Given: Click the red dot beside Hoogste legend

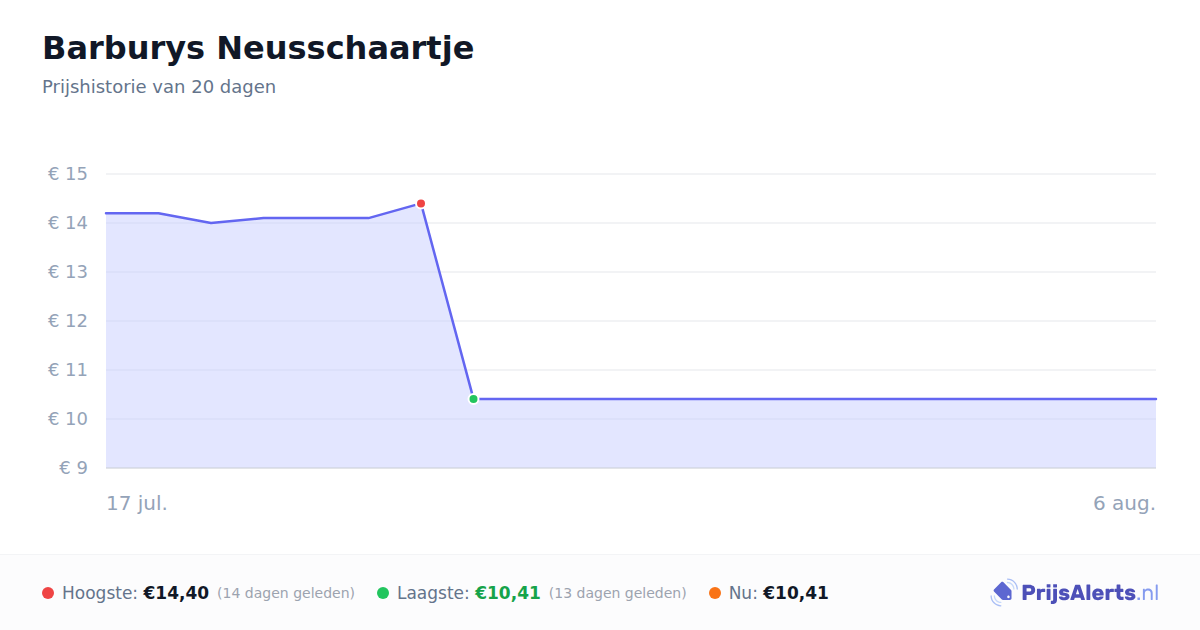Looking at the screenshot, I should (x=48, y=593).
